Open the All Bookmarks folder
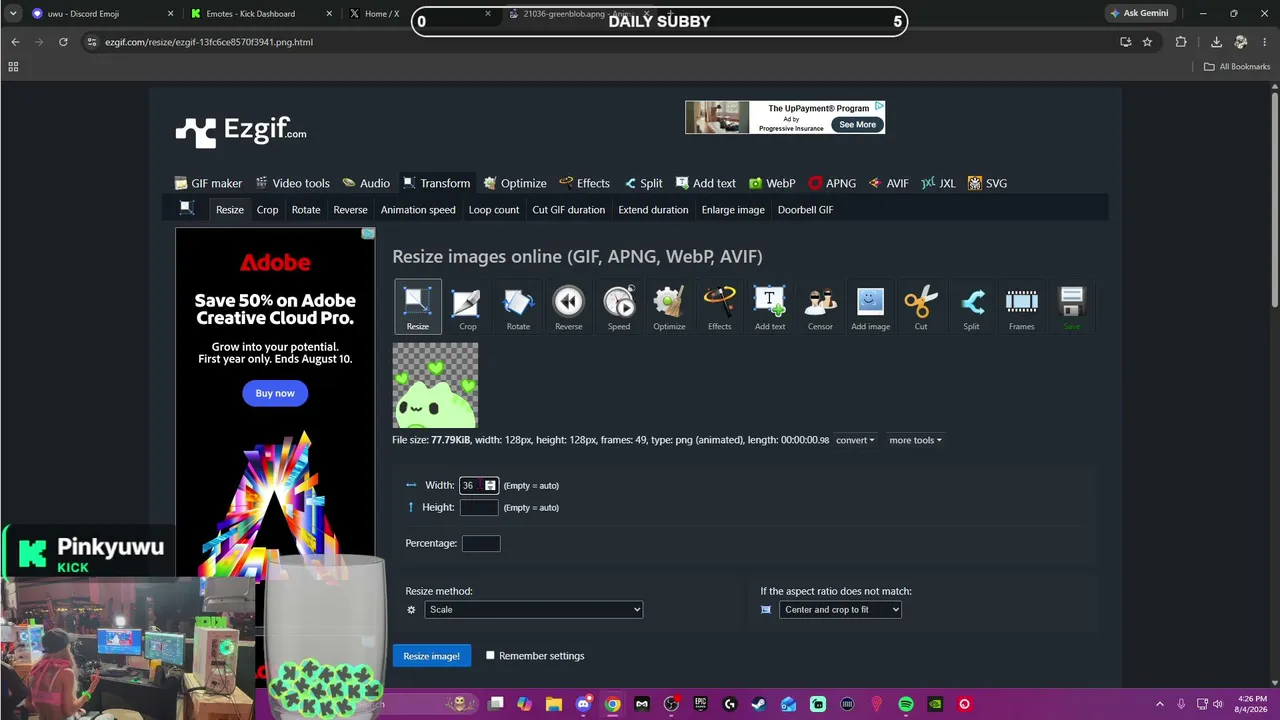 [x=1237, y=67]
